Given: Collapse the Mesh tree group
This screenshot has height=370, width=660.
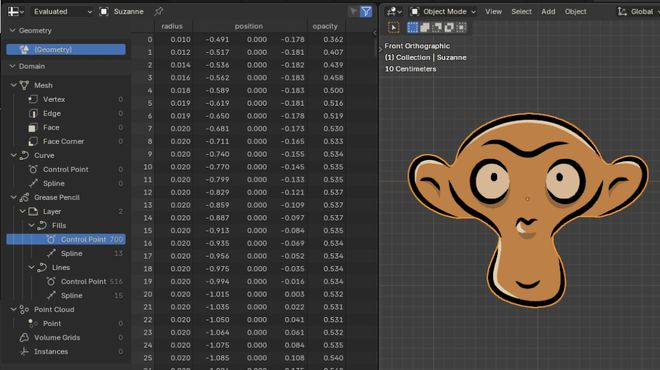Looking at the screenshot, I should coord(13,85).
